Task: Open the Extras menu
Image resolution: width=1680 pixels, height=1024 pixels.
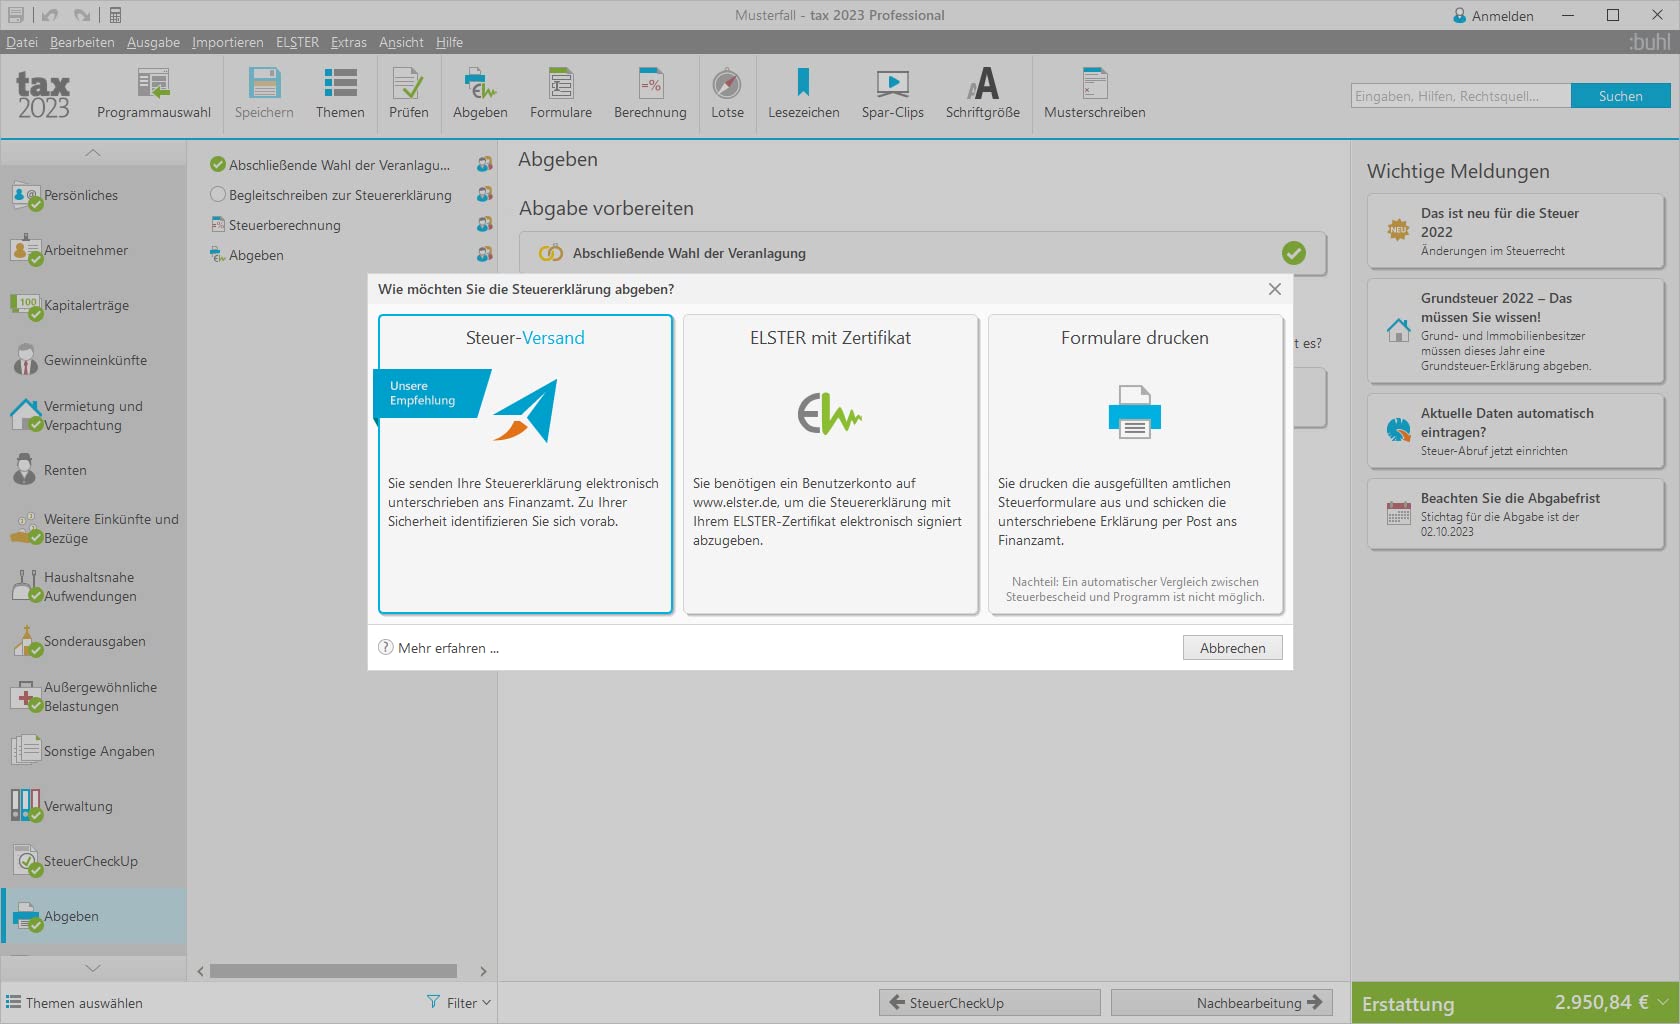Action: (349, 42)
